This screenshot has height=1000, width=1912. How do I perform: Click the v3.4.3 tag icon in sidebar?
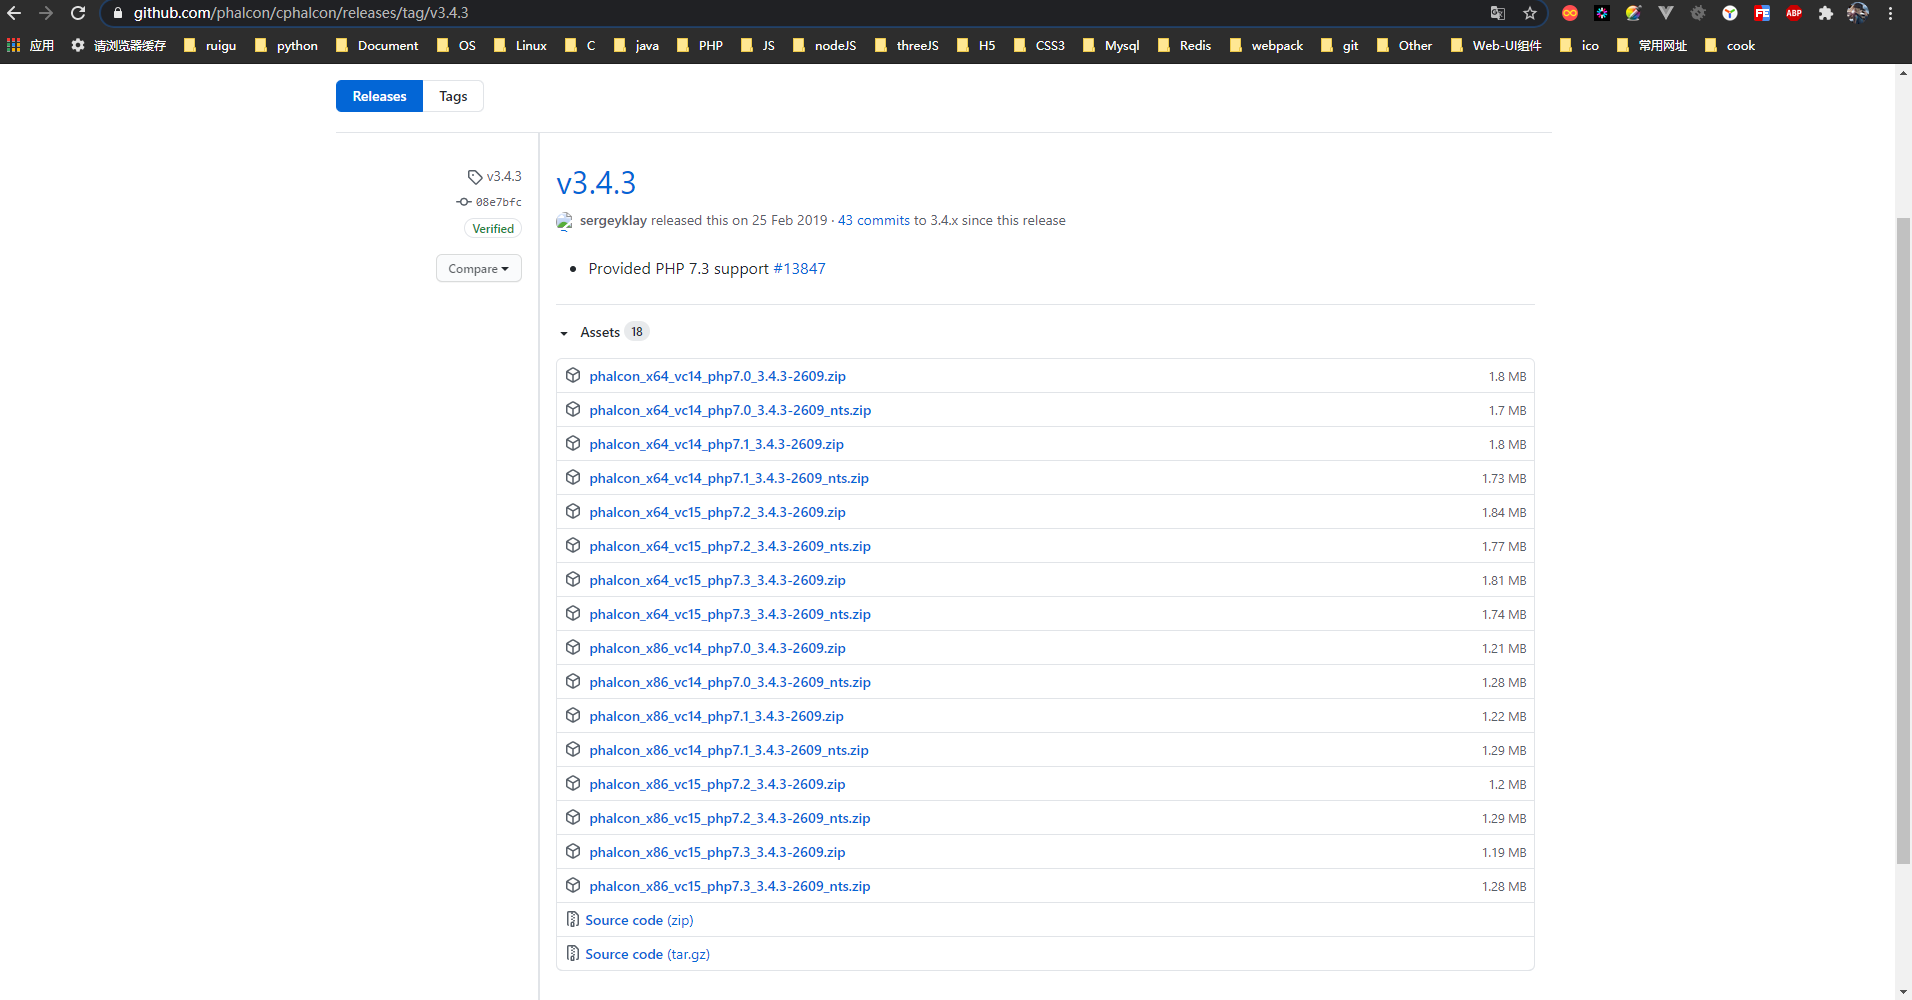click(475, 177)
